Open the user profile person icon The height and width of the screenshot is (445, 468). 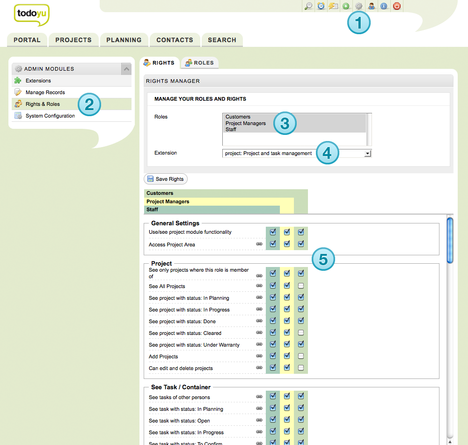tap(371, 6)
